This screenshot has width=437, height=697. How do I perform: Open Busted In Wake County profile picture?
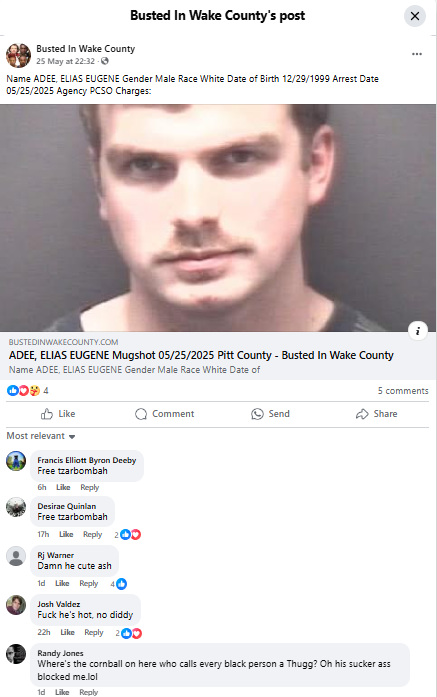pyautogui.click(x=18, y=55)
